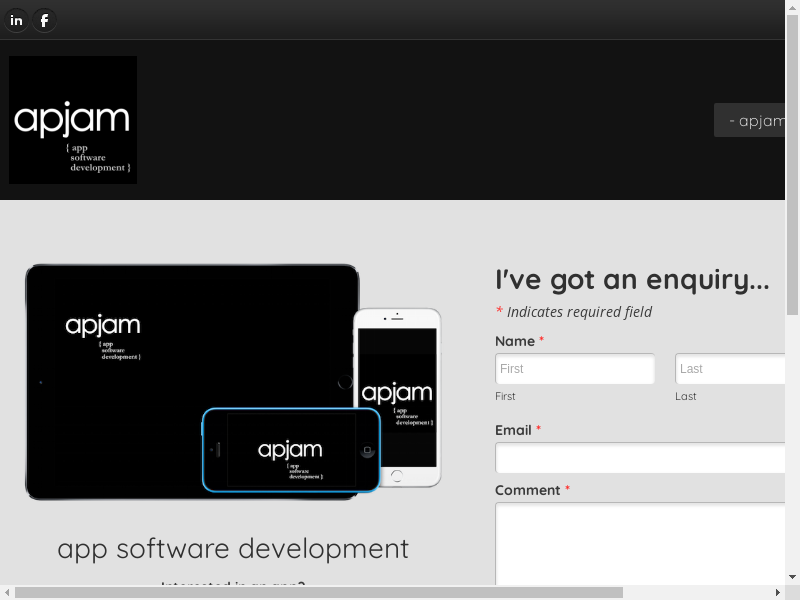This screenshot has height=600, width=800.
Task: Click the 'I've got an enquiry...' heading
Action: [x=632, y=280]
